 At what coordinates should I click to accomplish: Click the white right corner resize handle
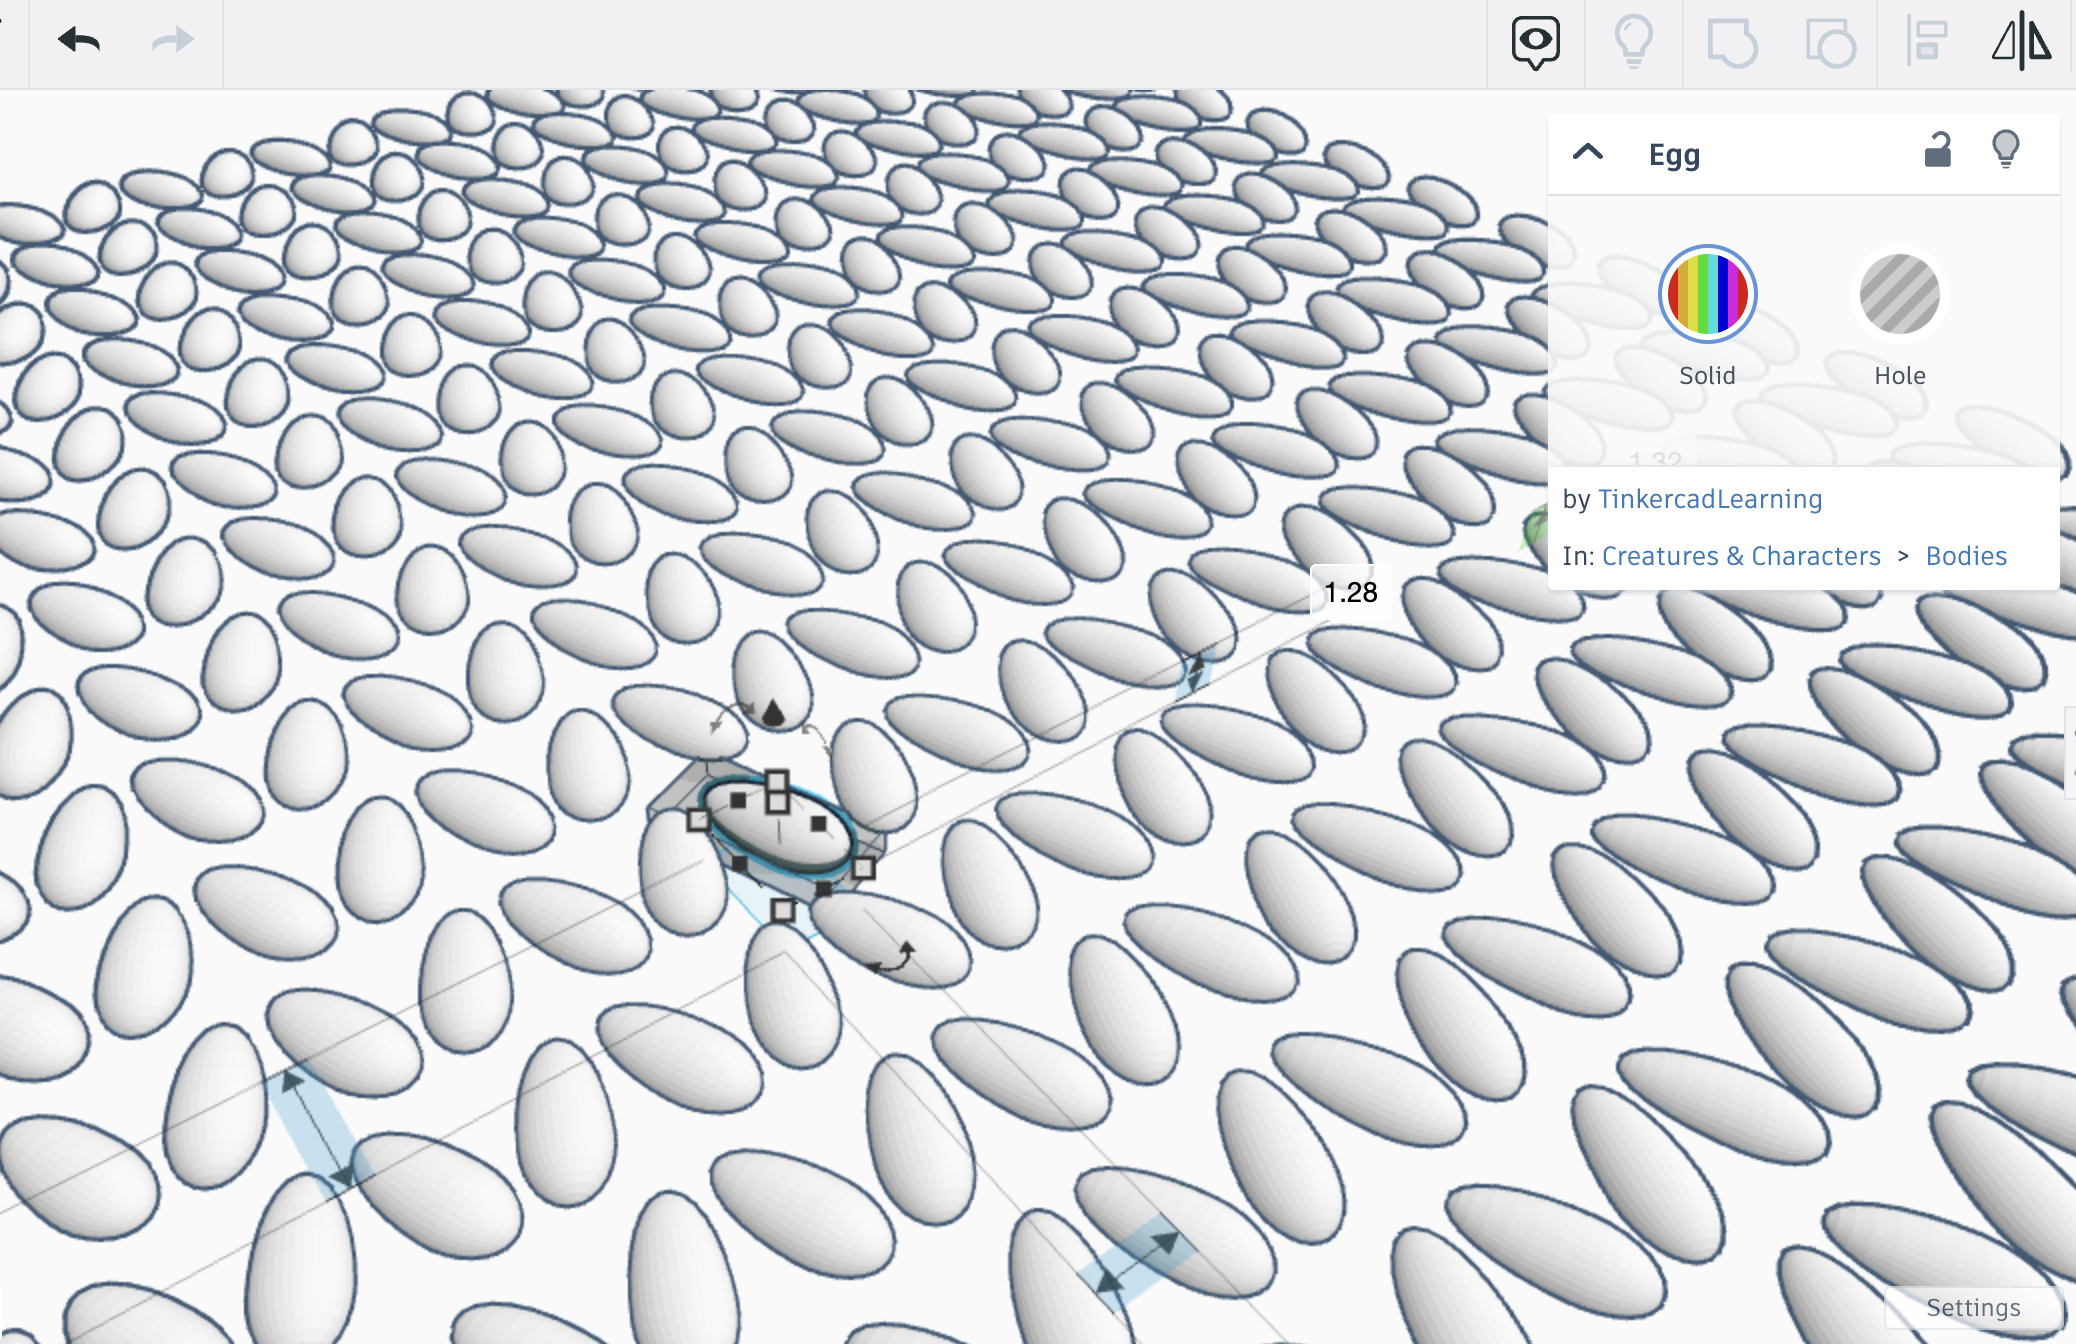(x=864, y=869)
